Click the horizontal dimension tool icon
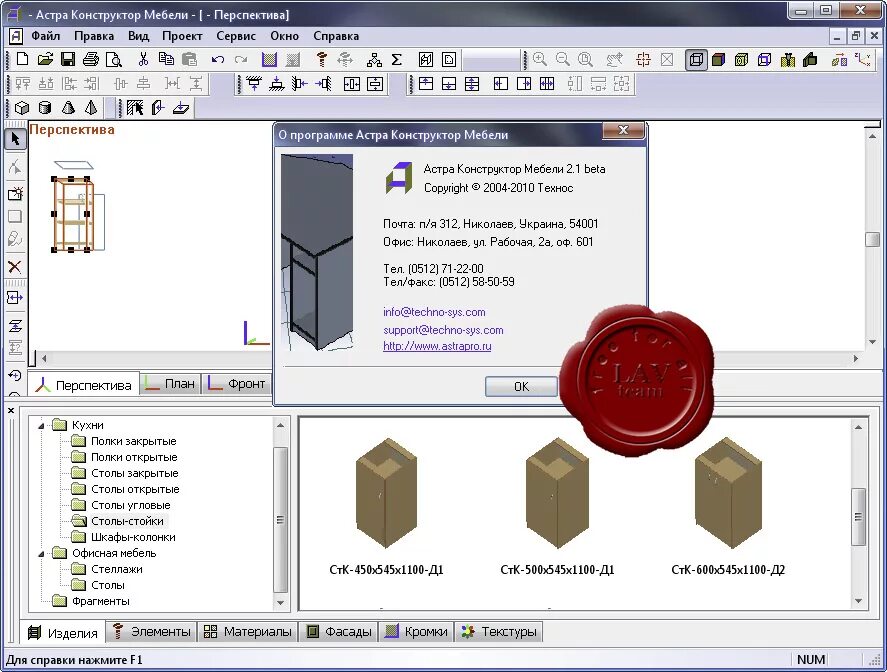 click(x=15, y=298)
